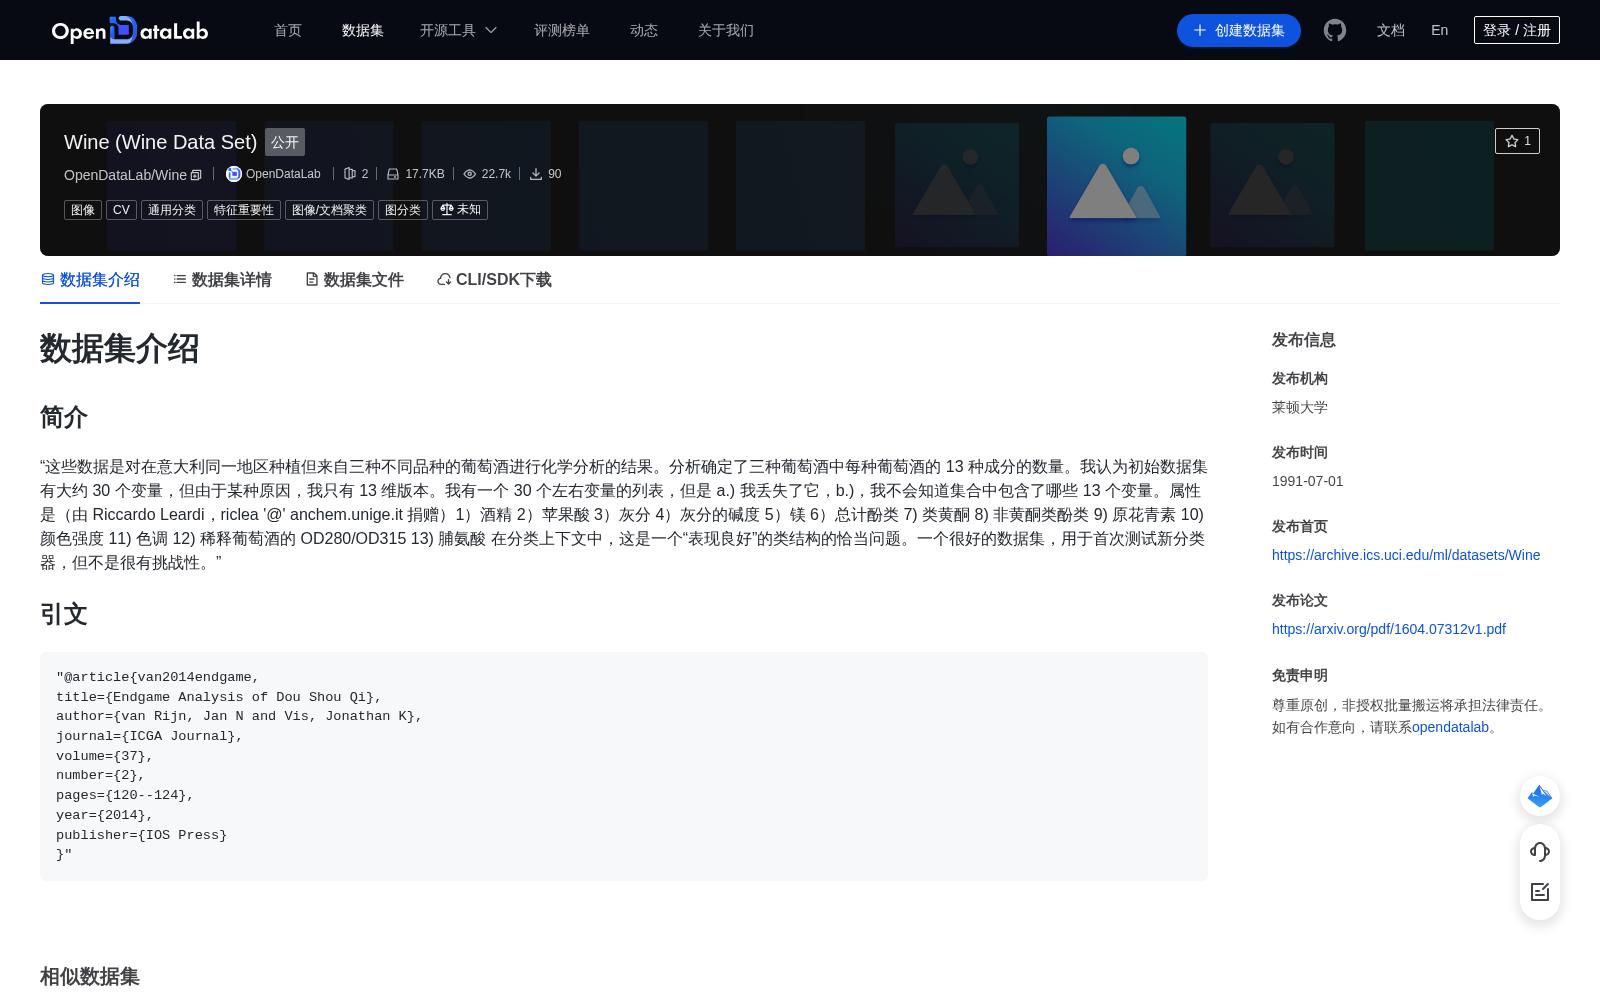Open the blue bird floating assistant icon
Screen dimensions: 1600x1000
click(x=1540, y=796)
